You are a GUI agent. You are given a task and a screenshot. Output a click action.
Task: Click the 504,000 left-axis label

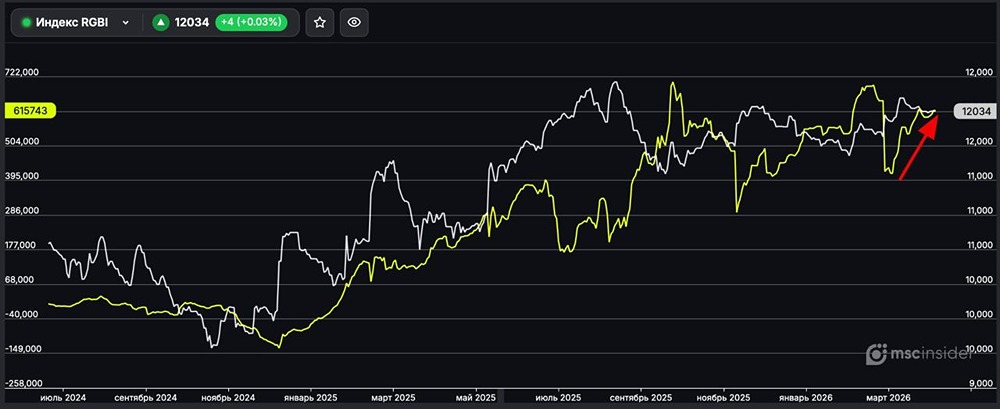click(22, 142)
